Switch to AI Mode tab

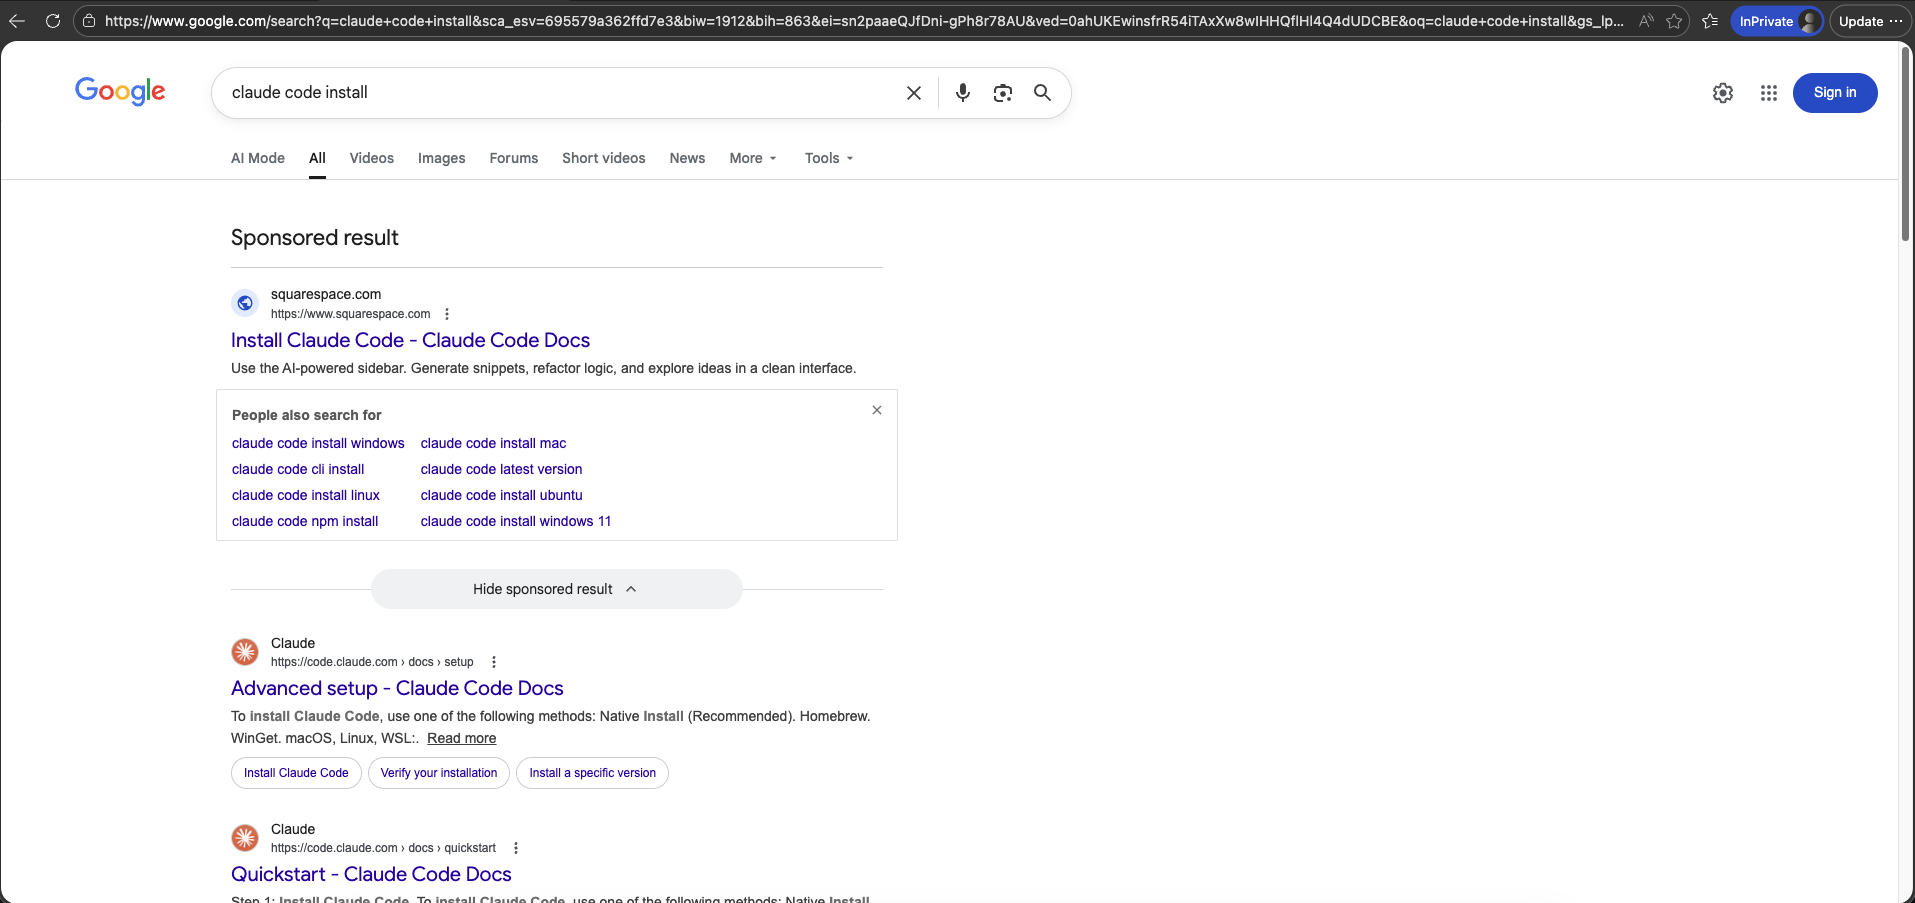(258, 158)
